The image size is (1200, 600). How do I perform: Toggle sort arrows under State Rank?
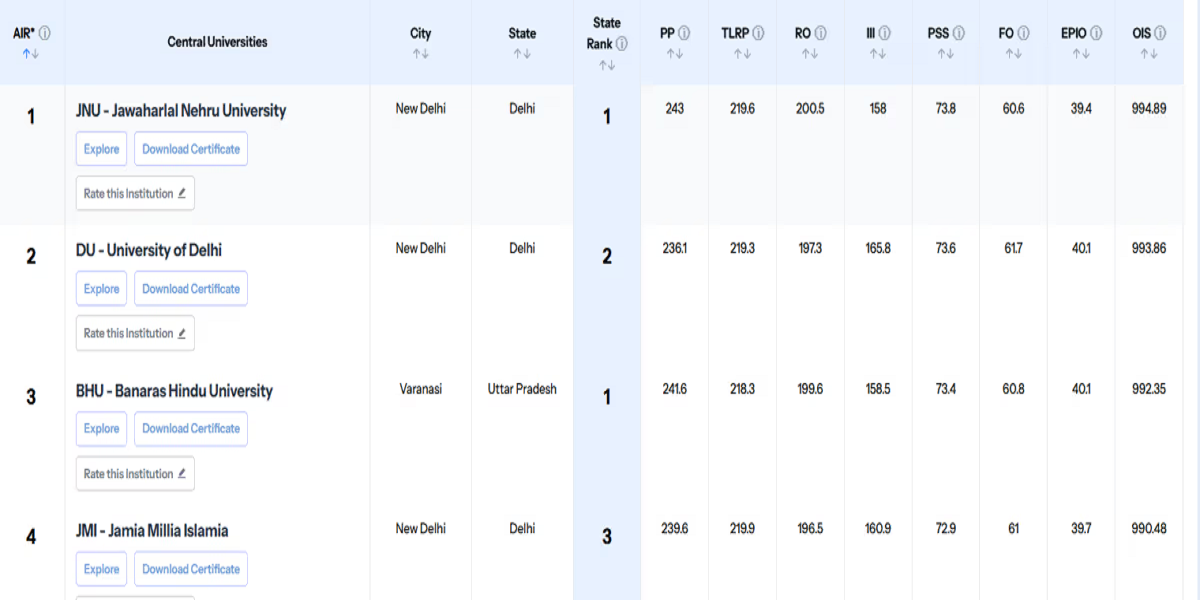[x=607, y=65]
